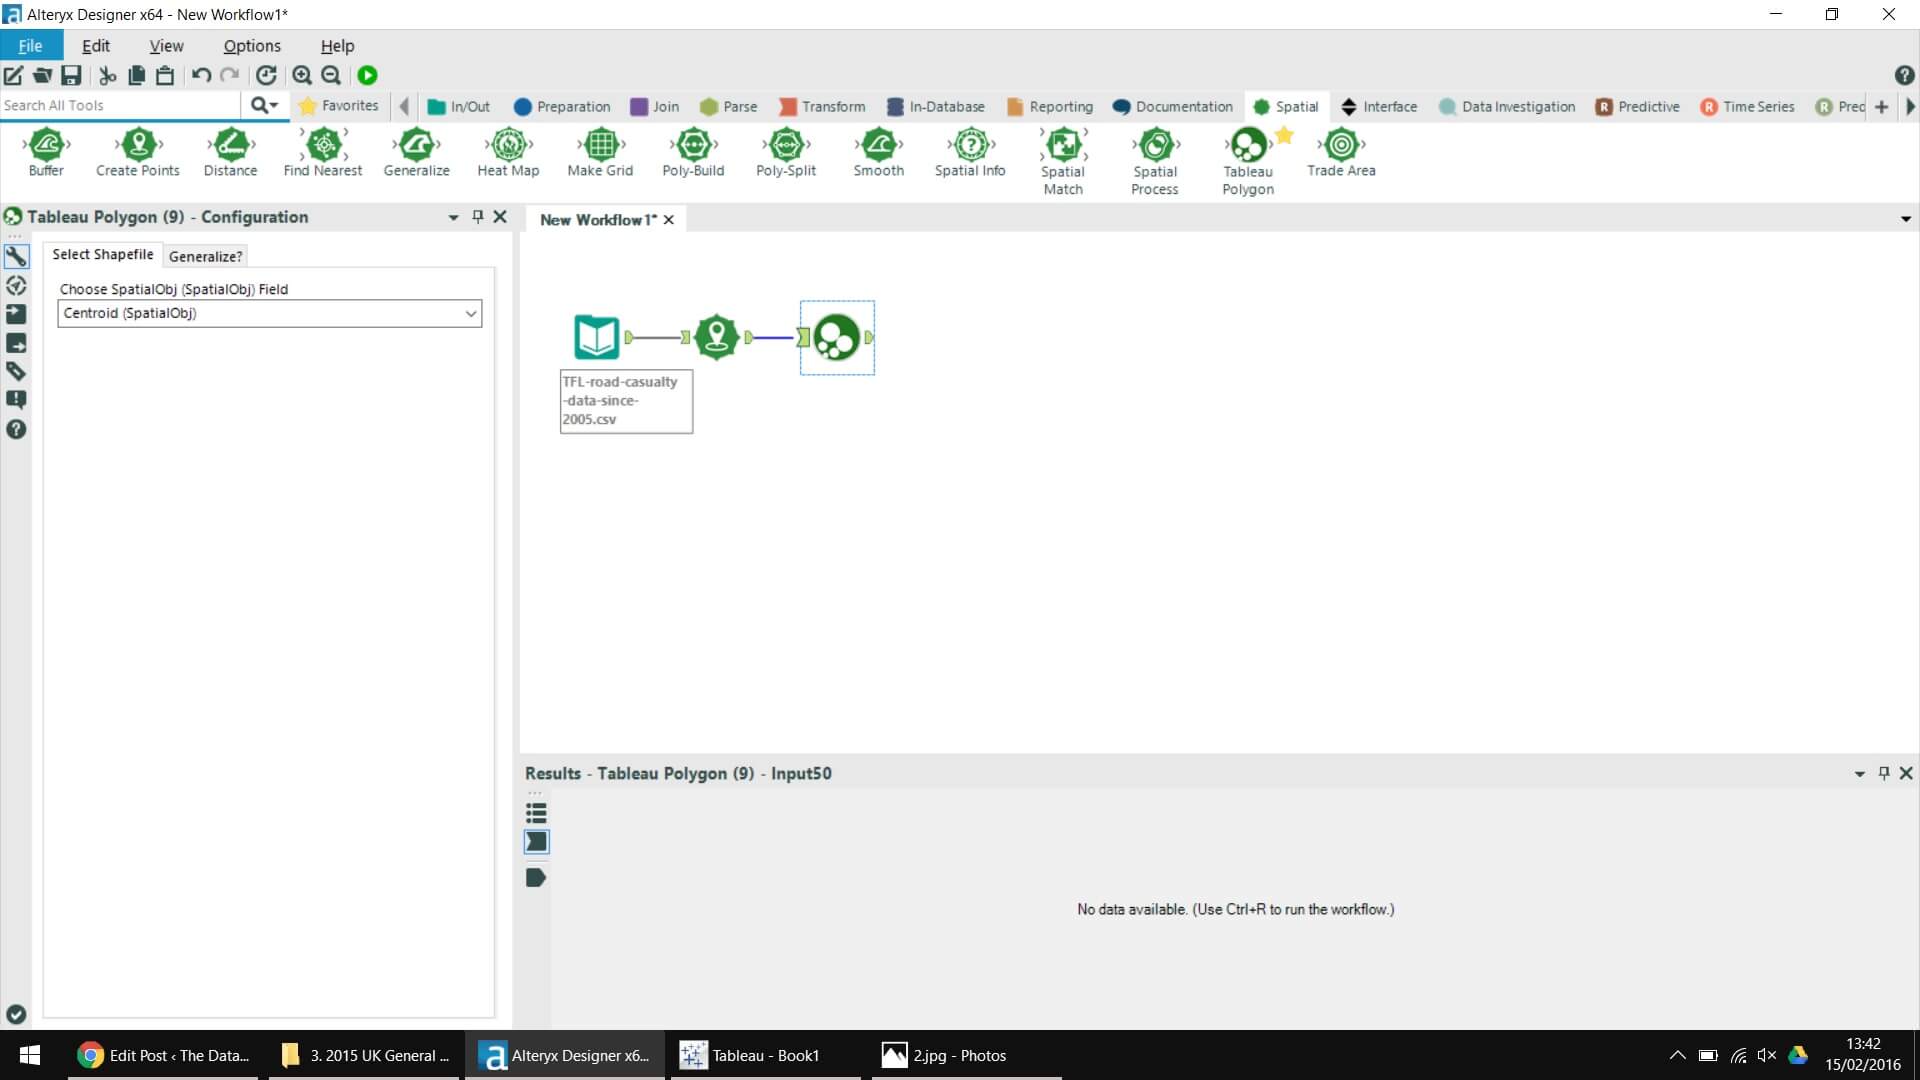Open the Preparation tool category
This screenshot has width=1920, height=1080.
(562, 107)
